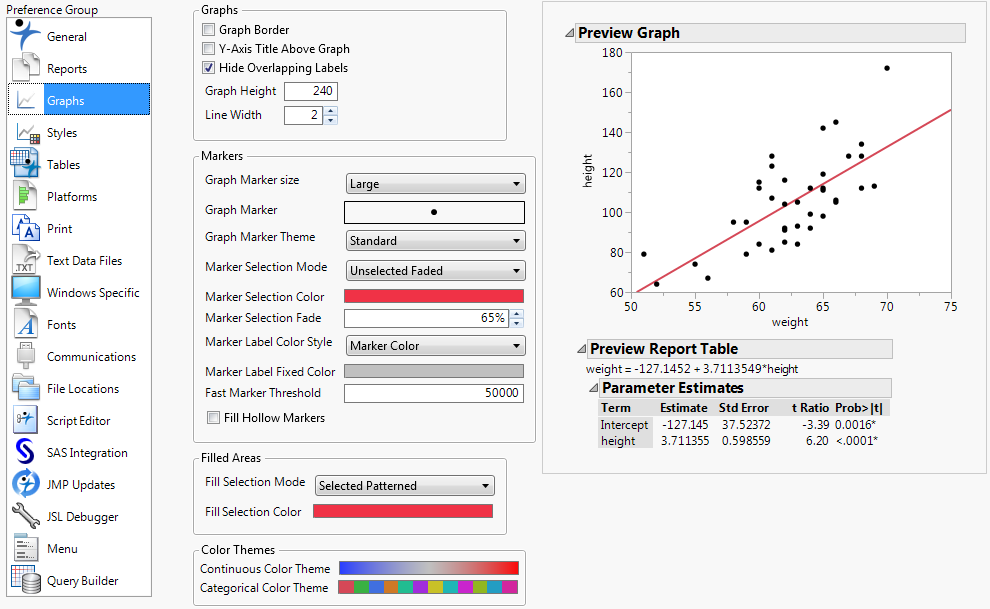Open the Graph Marker Theme dropdown
The height and width of the screenshot is (609, 990).
[x=436, y=240]
